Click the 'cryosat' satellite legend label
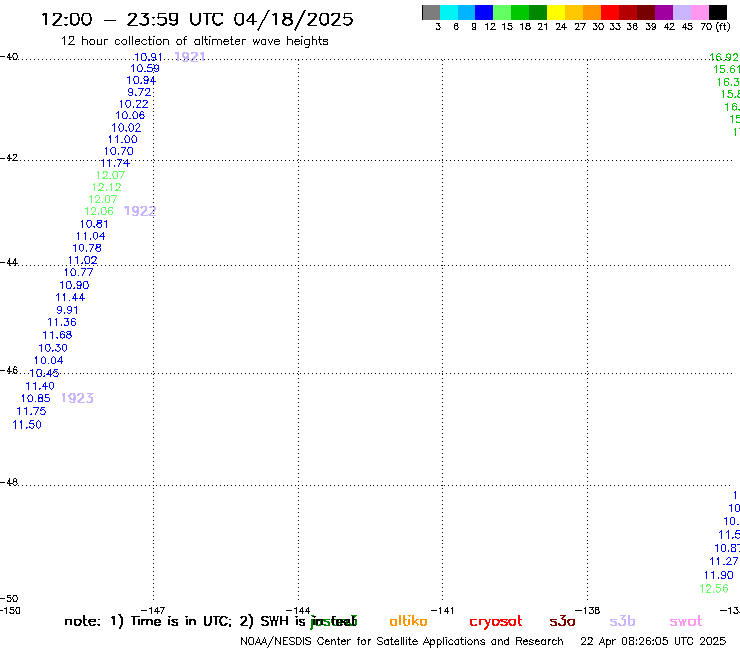This screenshot has height=650, width=740. (496, 622)
